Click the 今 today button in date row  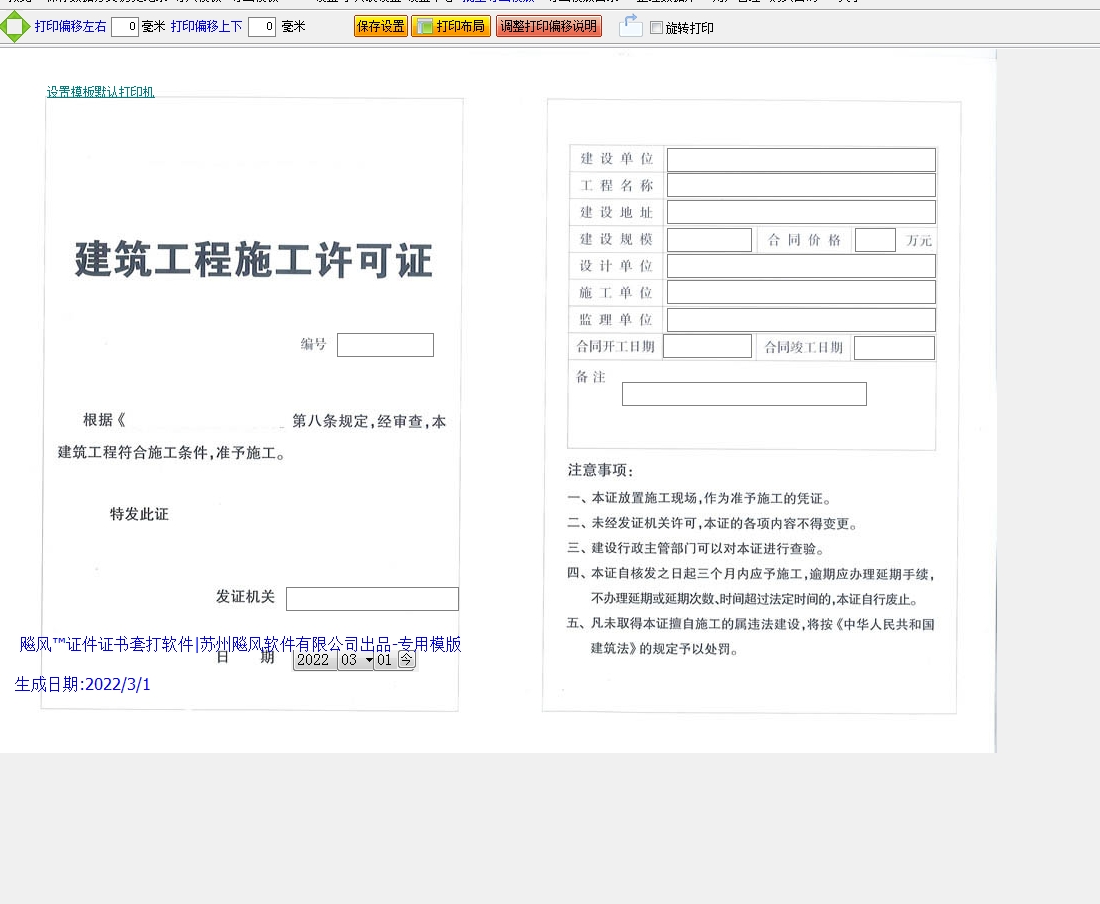click(406, 660)
